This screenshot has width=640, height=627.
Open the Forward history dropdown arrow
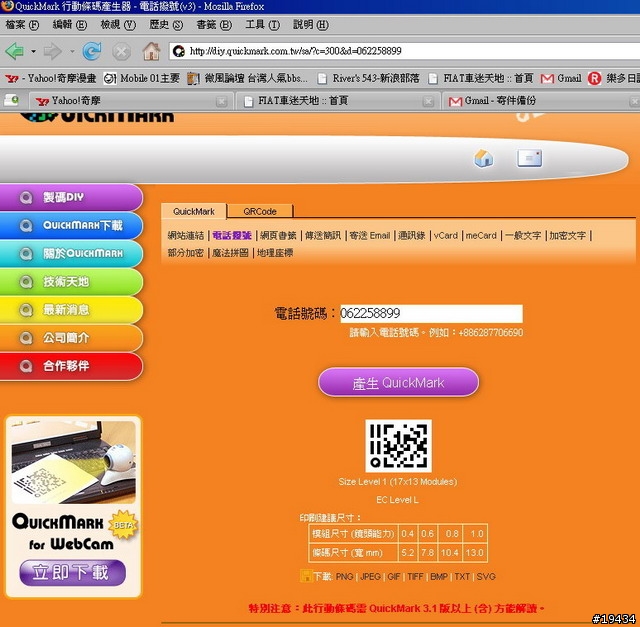[72, 51]
